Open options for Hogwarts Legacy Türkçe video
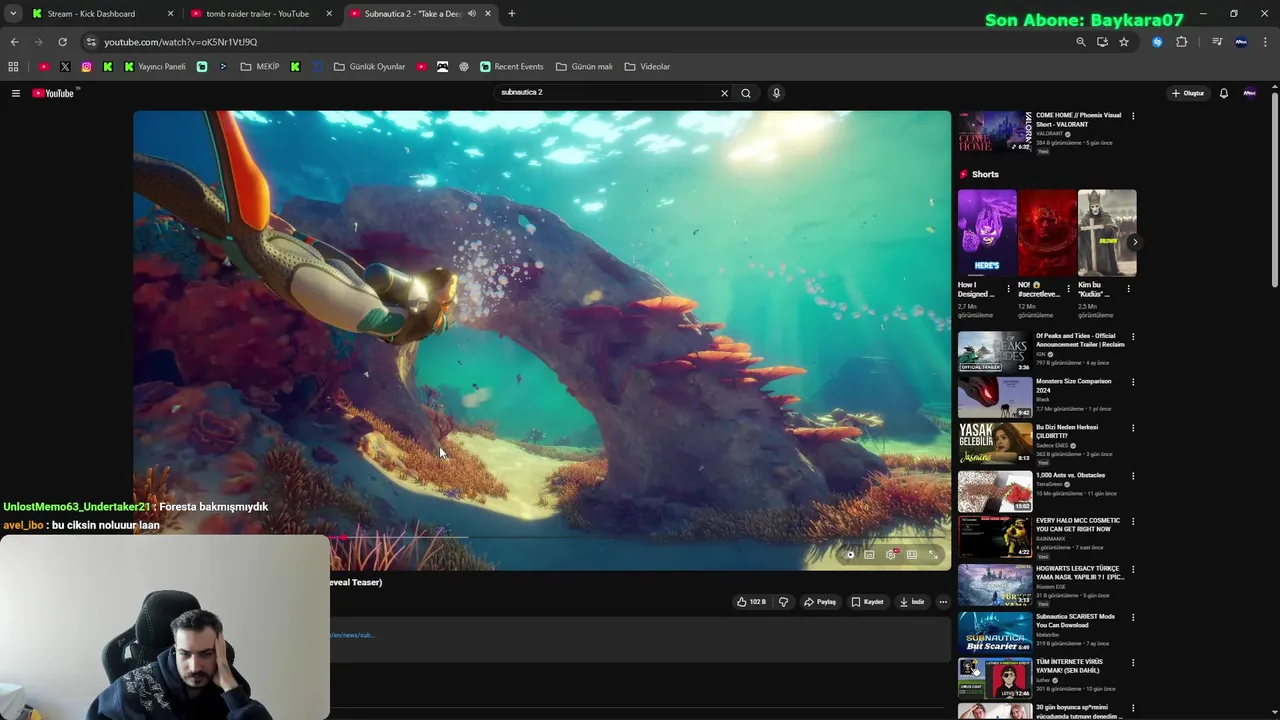This screenshot has width=1280, height=720. [1133, 570]
